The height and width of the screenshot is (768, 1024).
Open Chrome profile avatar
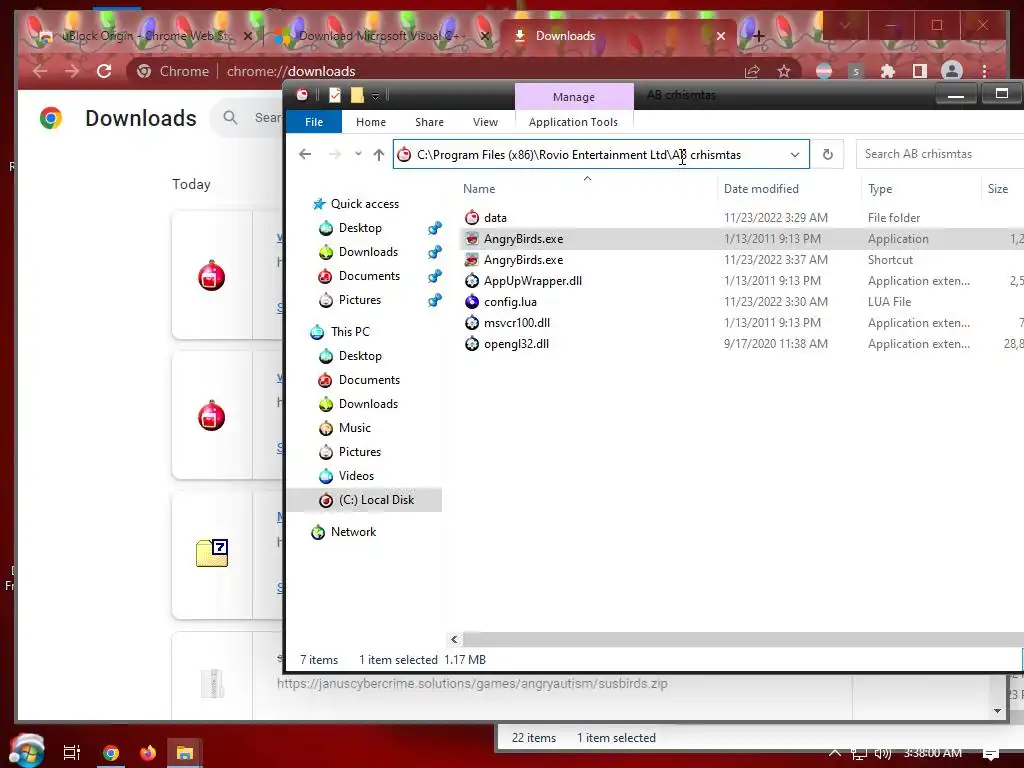(x=952, y=71)
